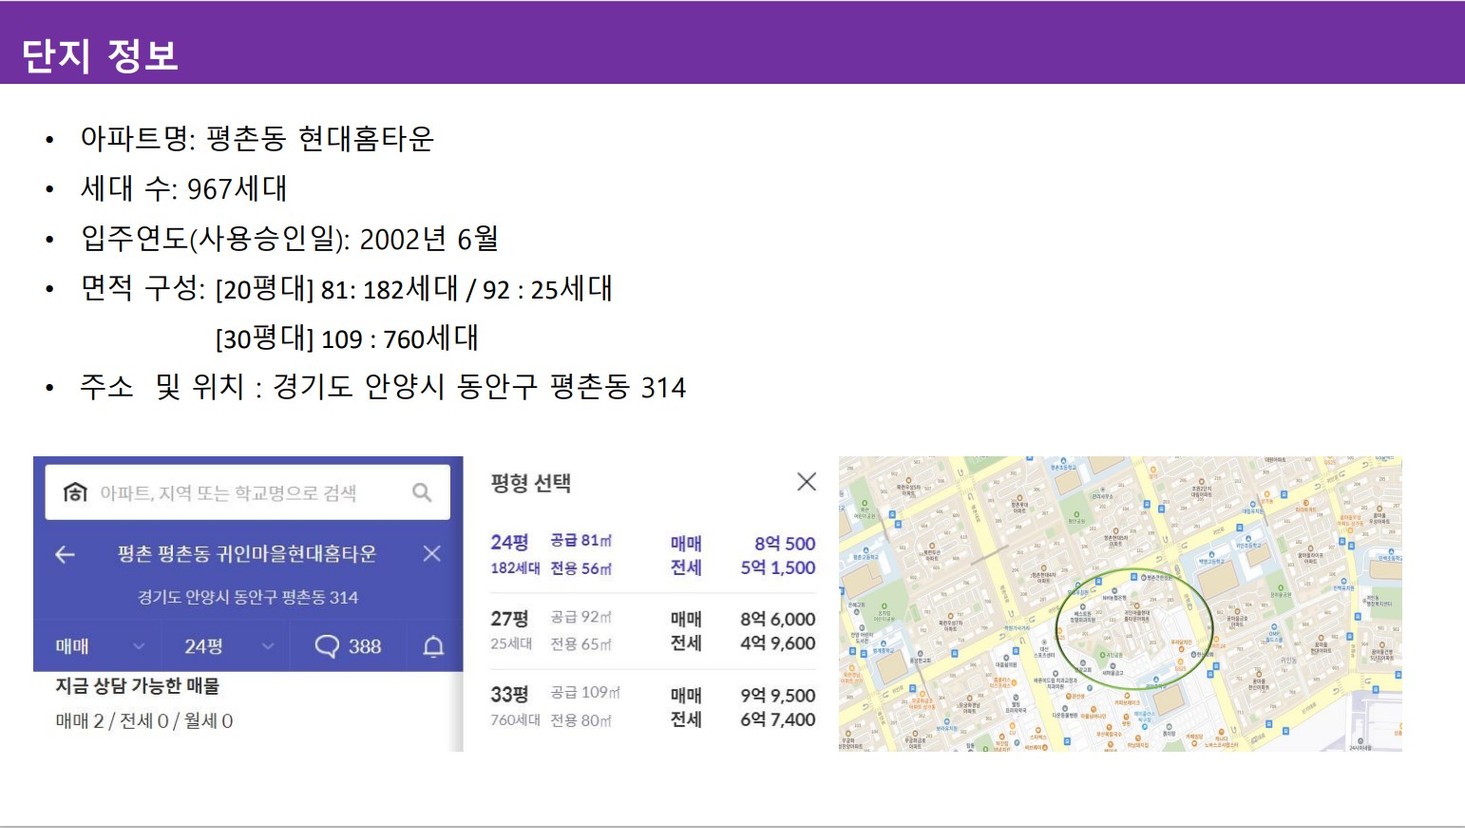Screen dimensions: 1465x828
Task: Click the 주소 및 위치 bullet line
Action: [383, 387]
